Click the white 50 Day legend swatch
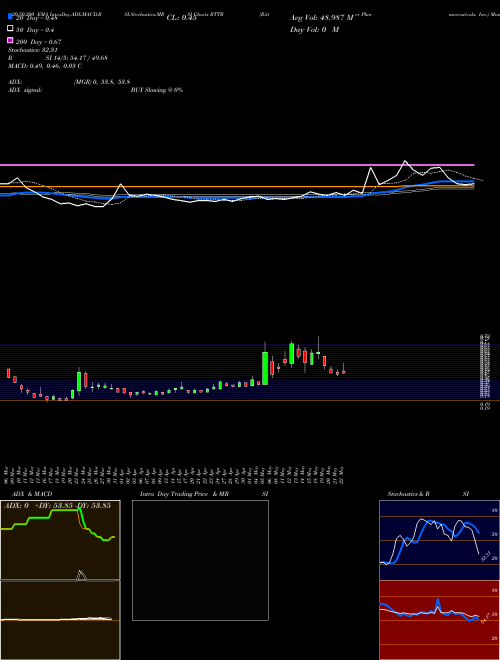 [x=10, y=29]
